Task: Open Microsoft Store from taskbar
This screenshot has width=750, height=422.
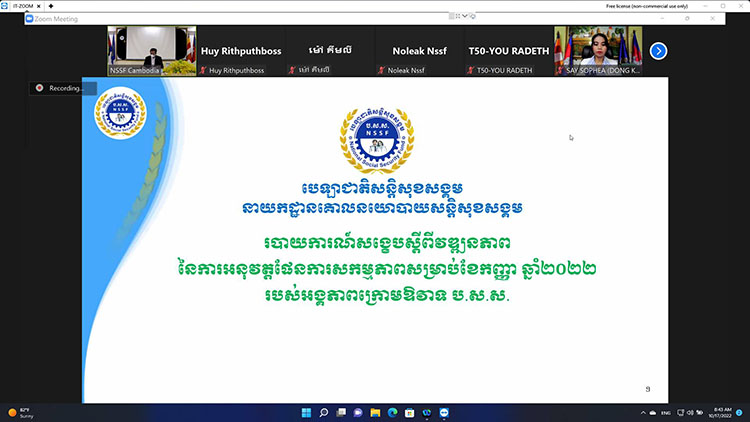Action: [409, 412]
